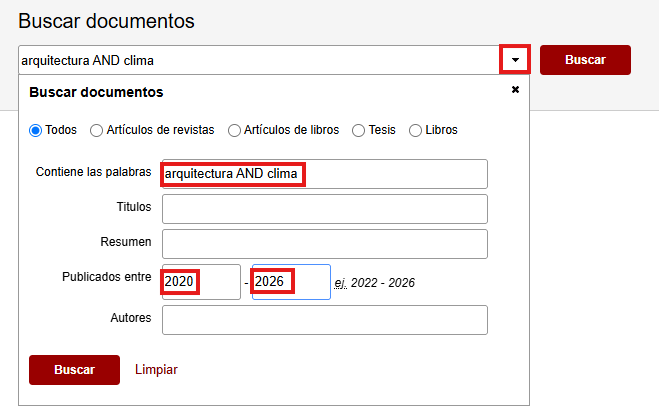Close the Buscar documentos panel

[515, 90]
